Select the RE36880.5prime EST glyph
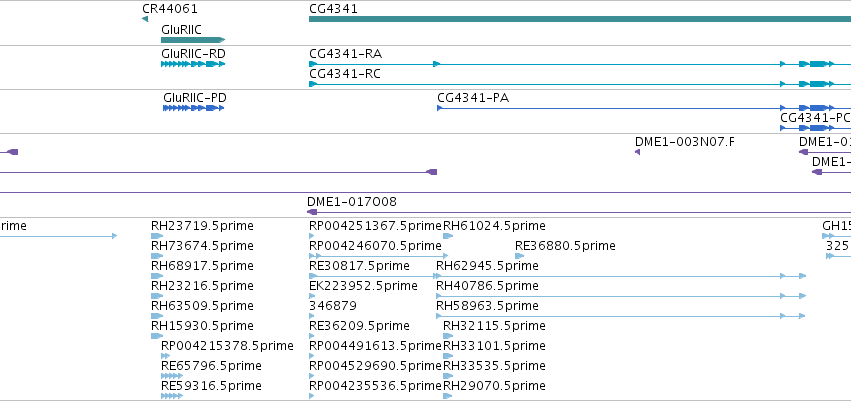Viewport: 851px width, 401px height. [519, 256]
